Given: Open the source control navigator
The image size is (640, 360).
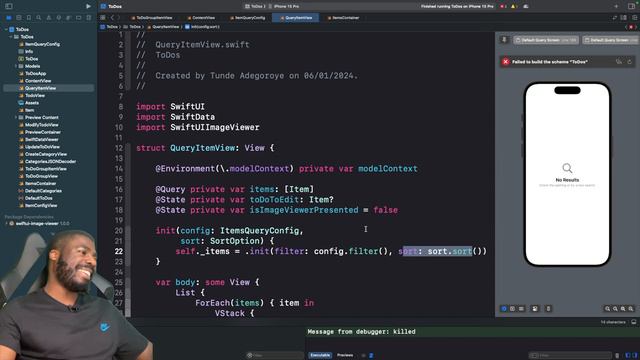Looking at the screenshot, I should [x=19, y=18].
